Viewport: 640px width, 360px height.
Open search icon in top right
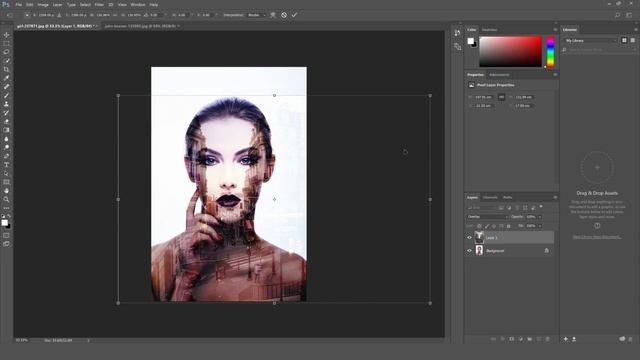(x=618, y=15)
